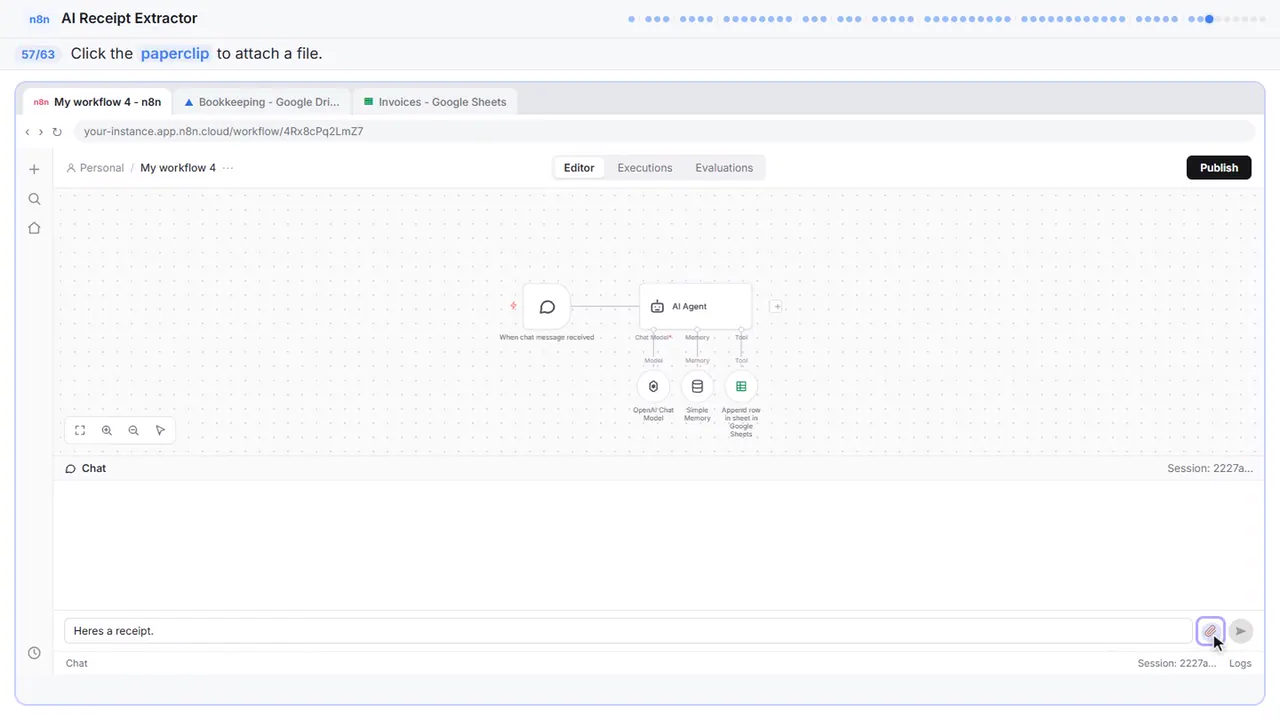Image resolution: width=1280 pixels, height=720 pixels.
Task: Click the Publish button
Action: point(1219,168)
